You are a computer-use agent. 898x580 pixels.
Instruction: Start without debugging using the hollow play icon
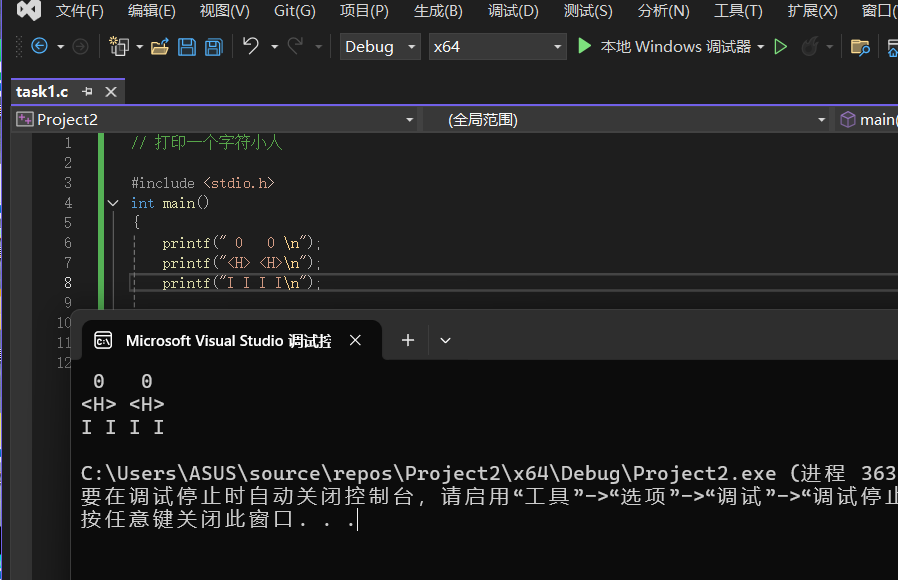point(781,47)
